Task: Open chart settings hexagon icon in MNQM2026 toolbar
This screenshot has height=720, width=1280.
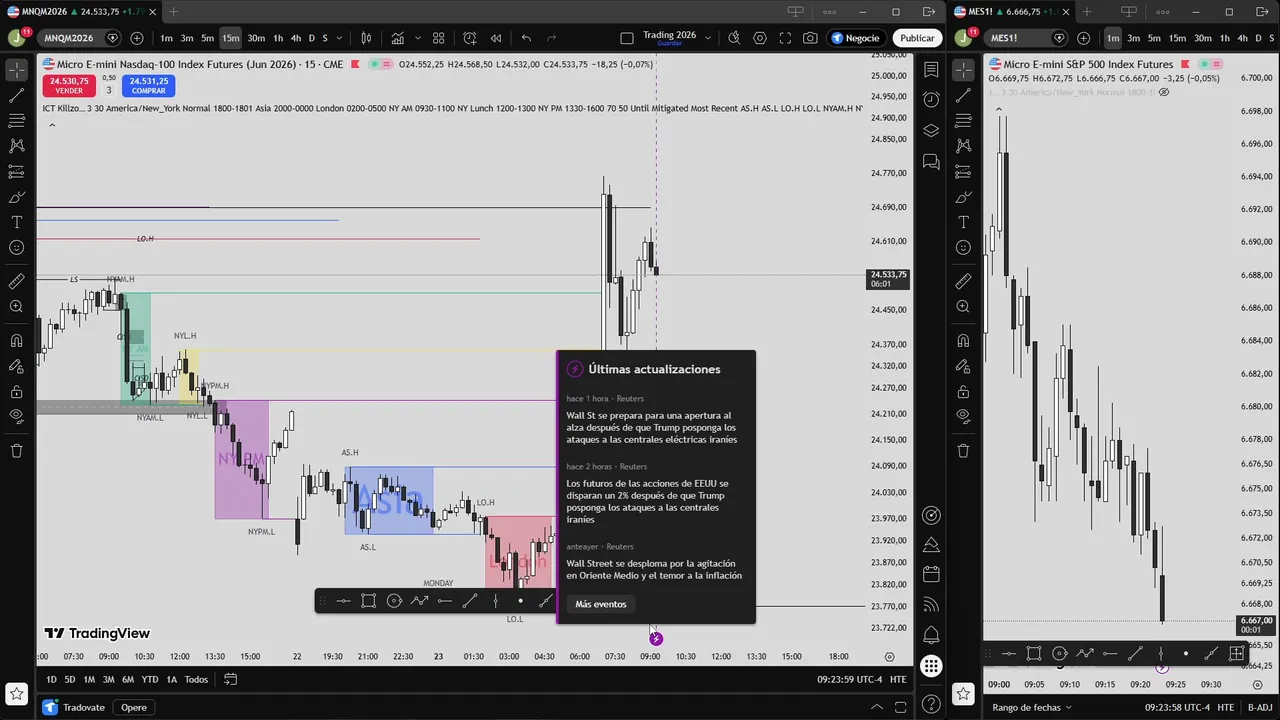Action: (760, 38)
